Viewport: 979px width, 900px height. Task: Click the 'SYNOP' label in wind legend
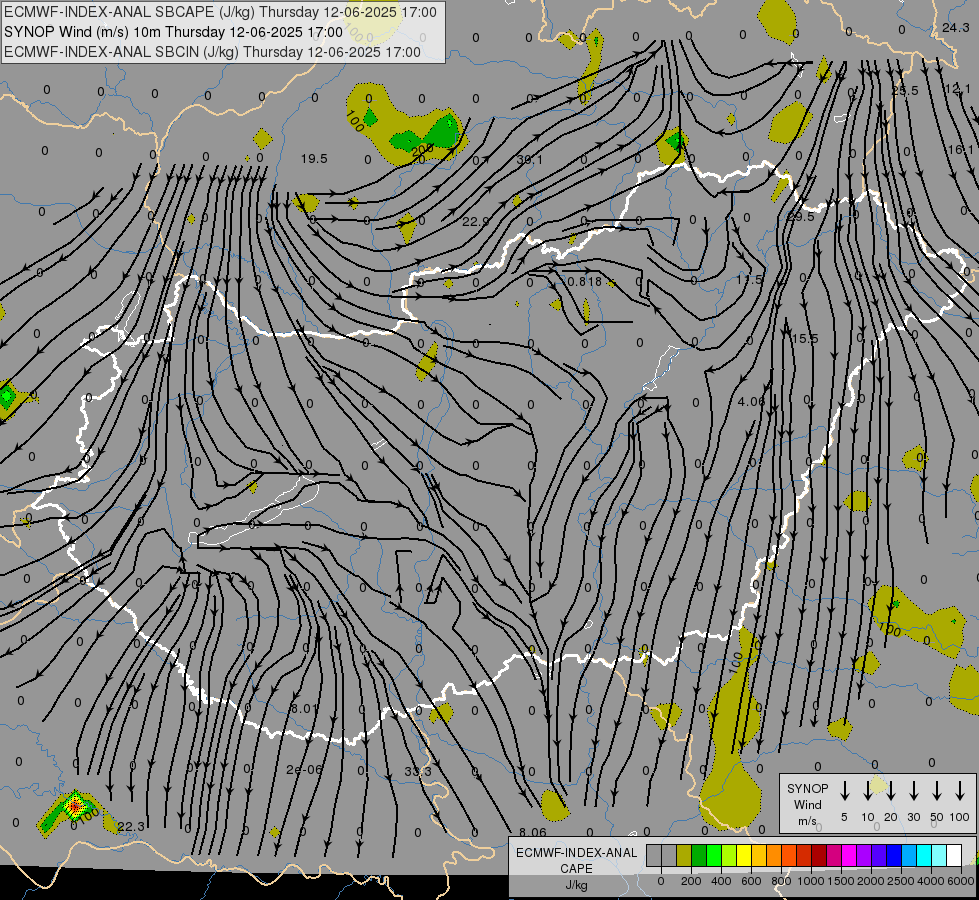point(807,788)
